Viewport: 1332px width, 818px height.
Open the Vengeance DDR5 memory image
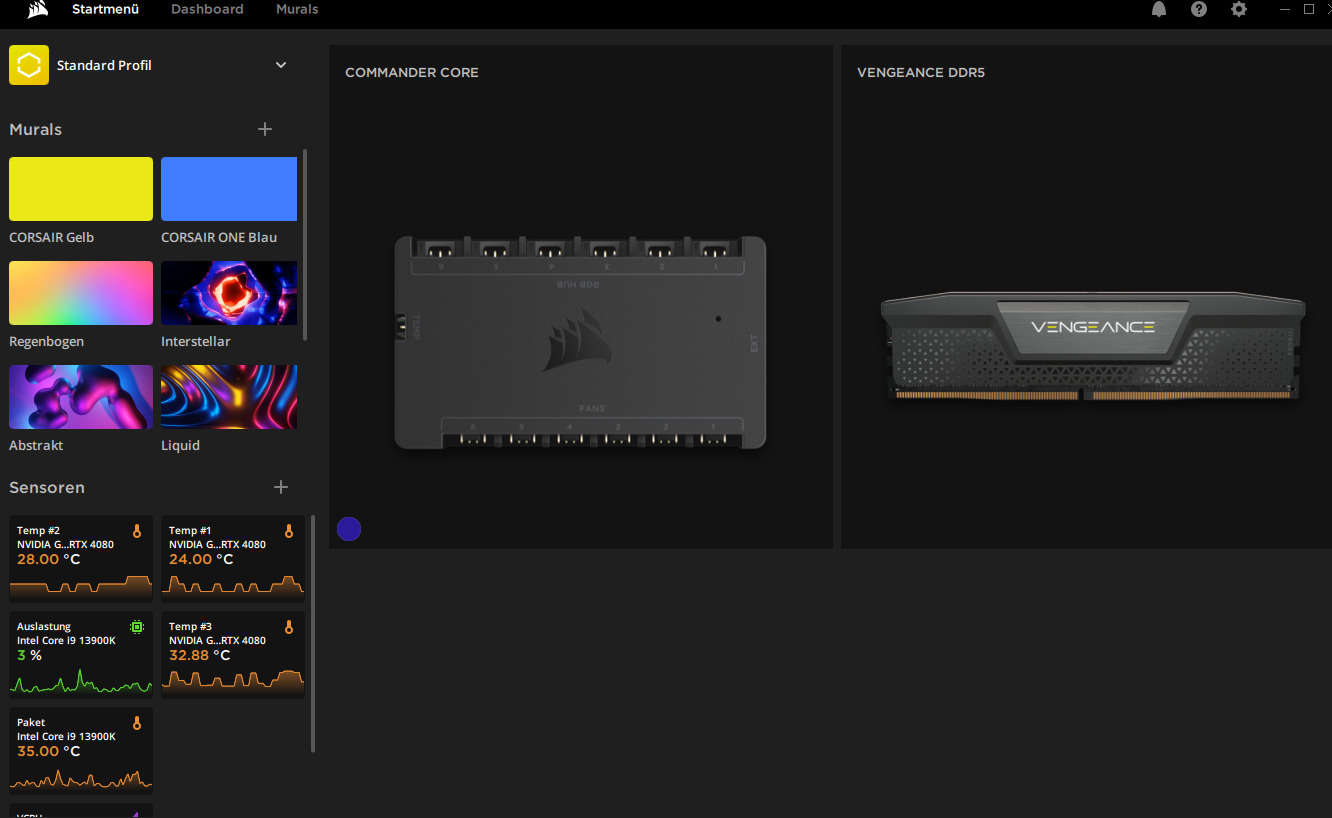(x=1093, y=347)
